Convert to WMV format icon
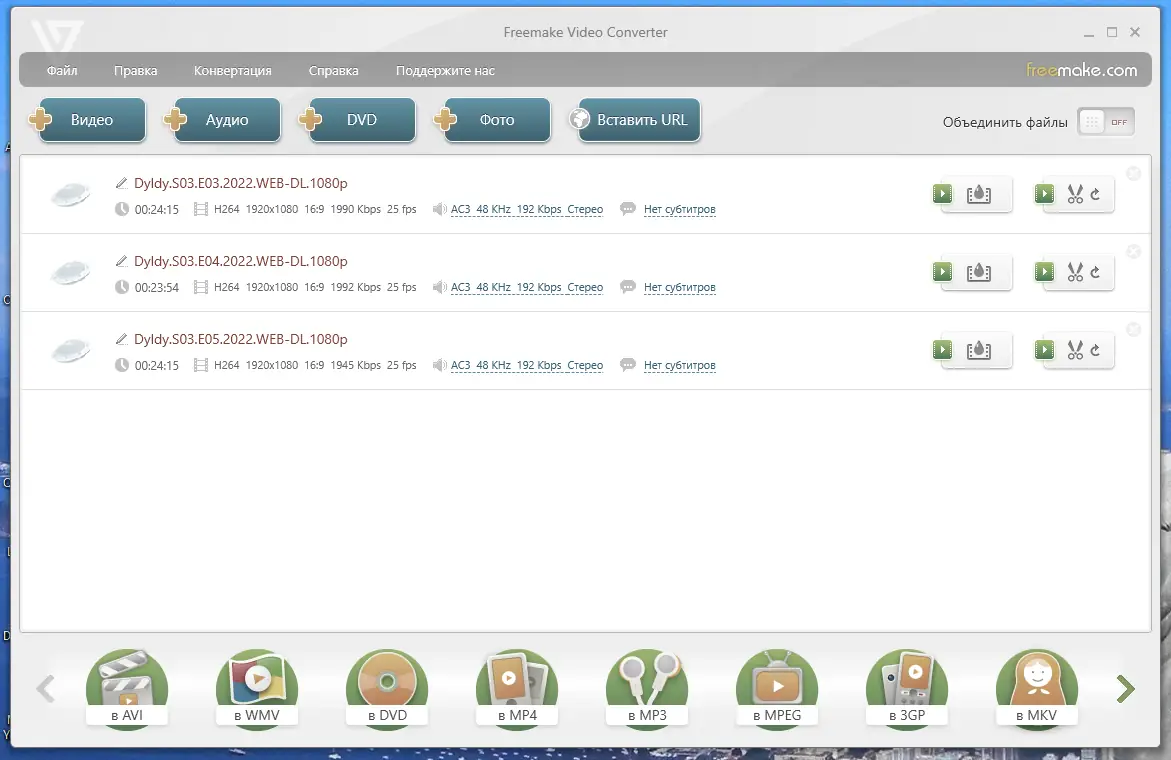 (257, 688)
